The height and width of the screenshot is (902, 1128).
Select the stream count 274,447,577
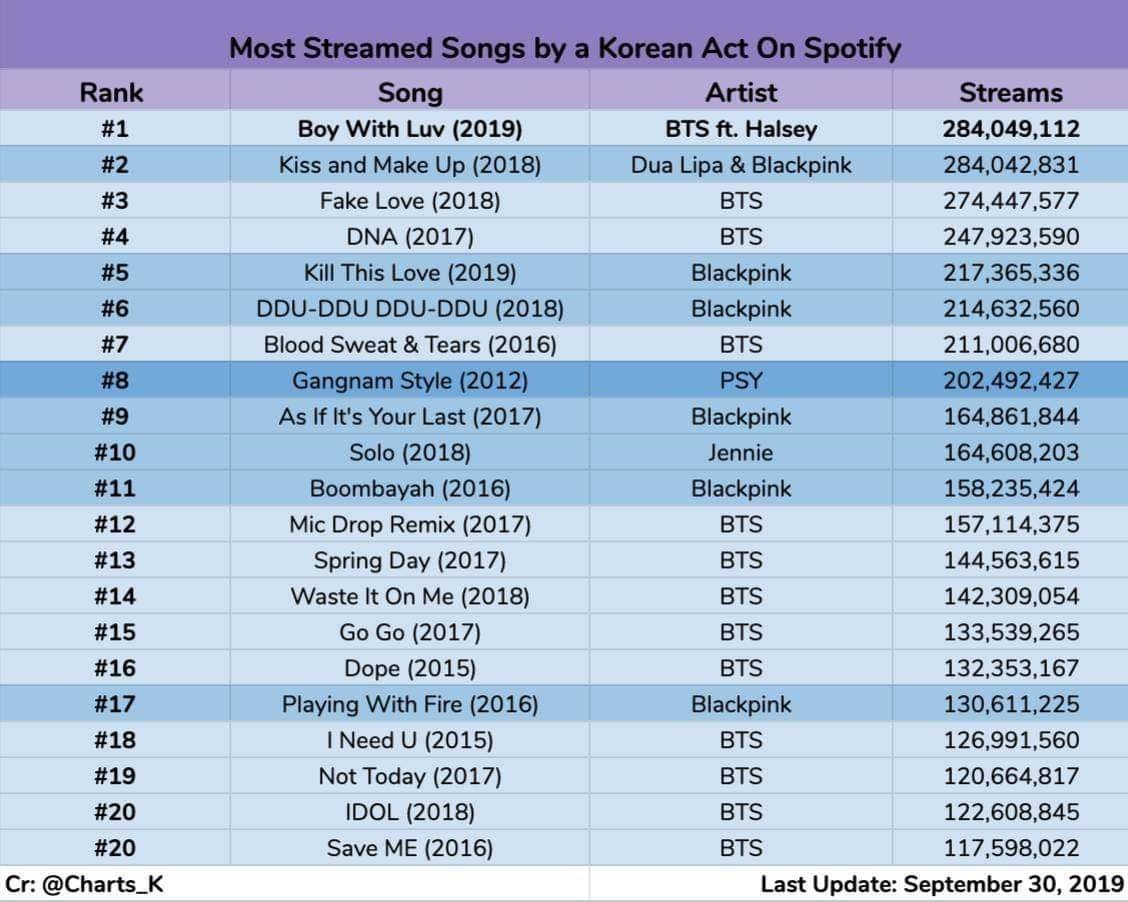pyautogui.click(x=1011, y=201)
